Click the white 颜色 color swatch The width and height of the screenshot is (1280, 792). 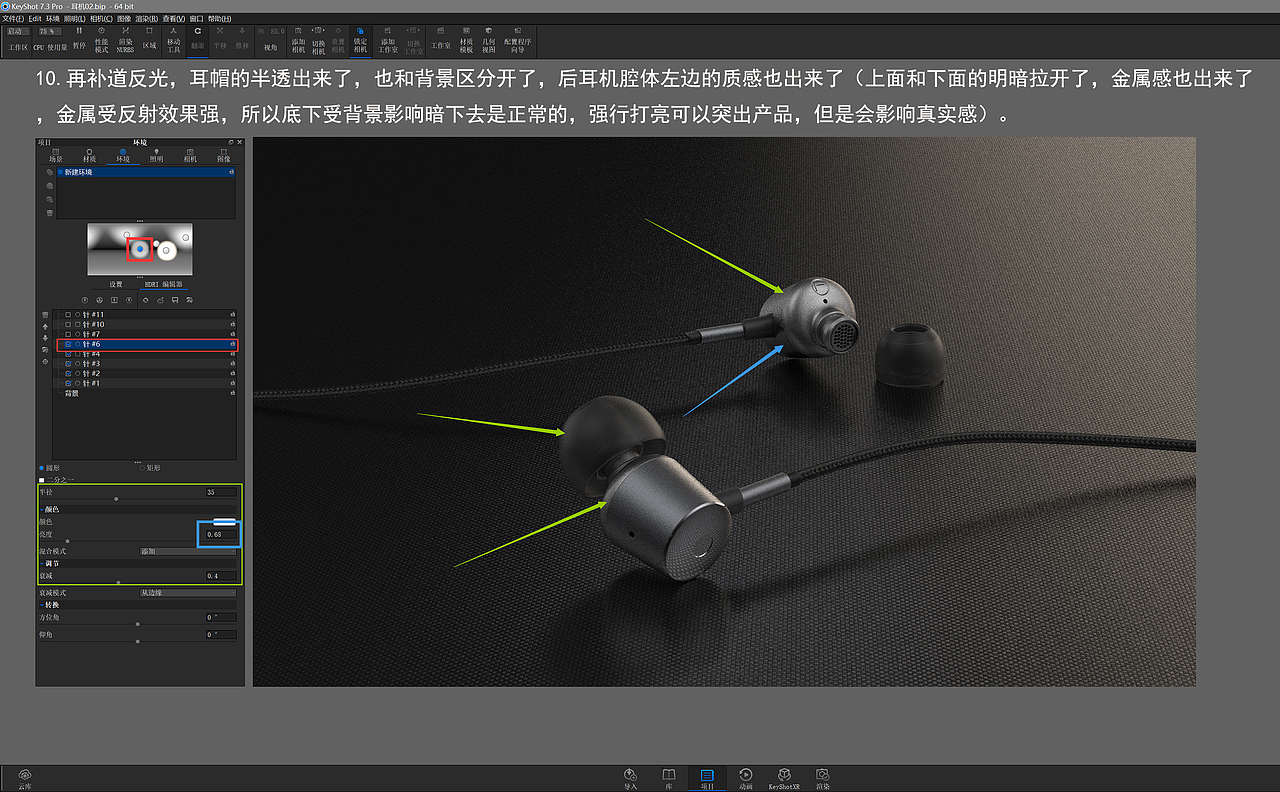pos(225,522)
